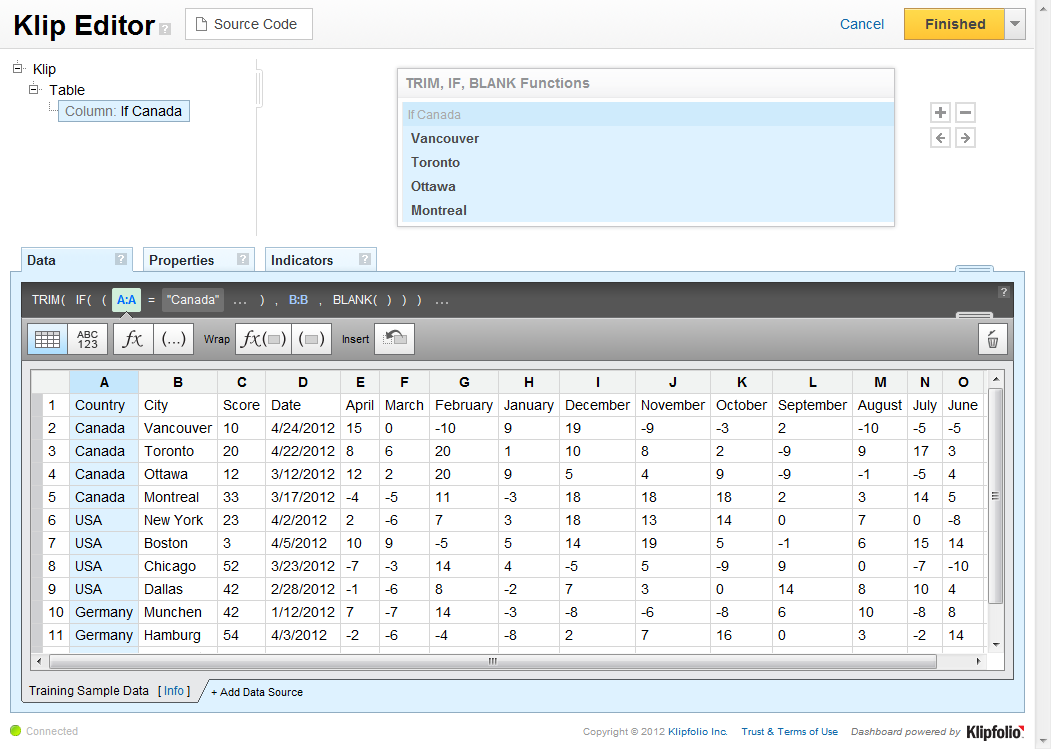Image resolution: width=1051 pixels, height=749 pixels.
Task: Open the Indicators tab
Action: 302,260
